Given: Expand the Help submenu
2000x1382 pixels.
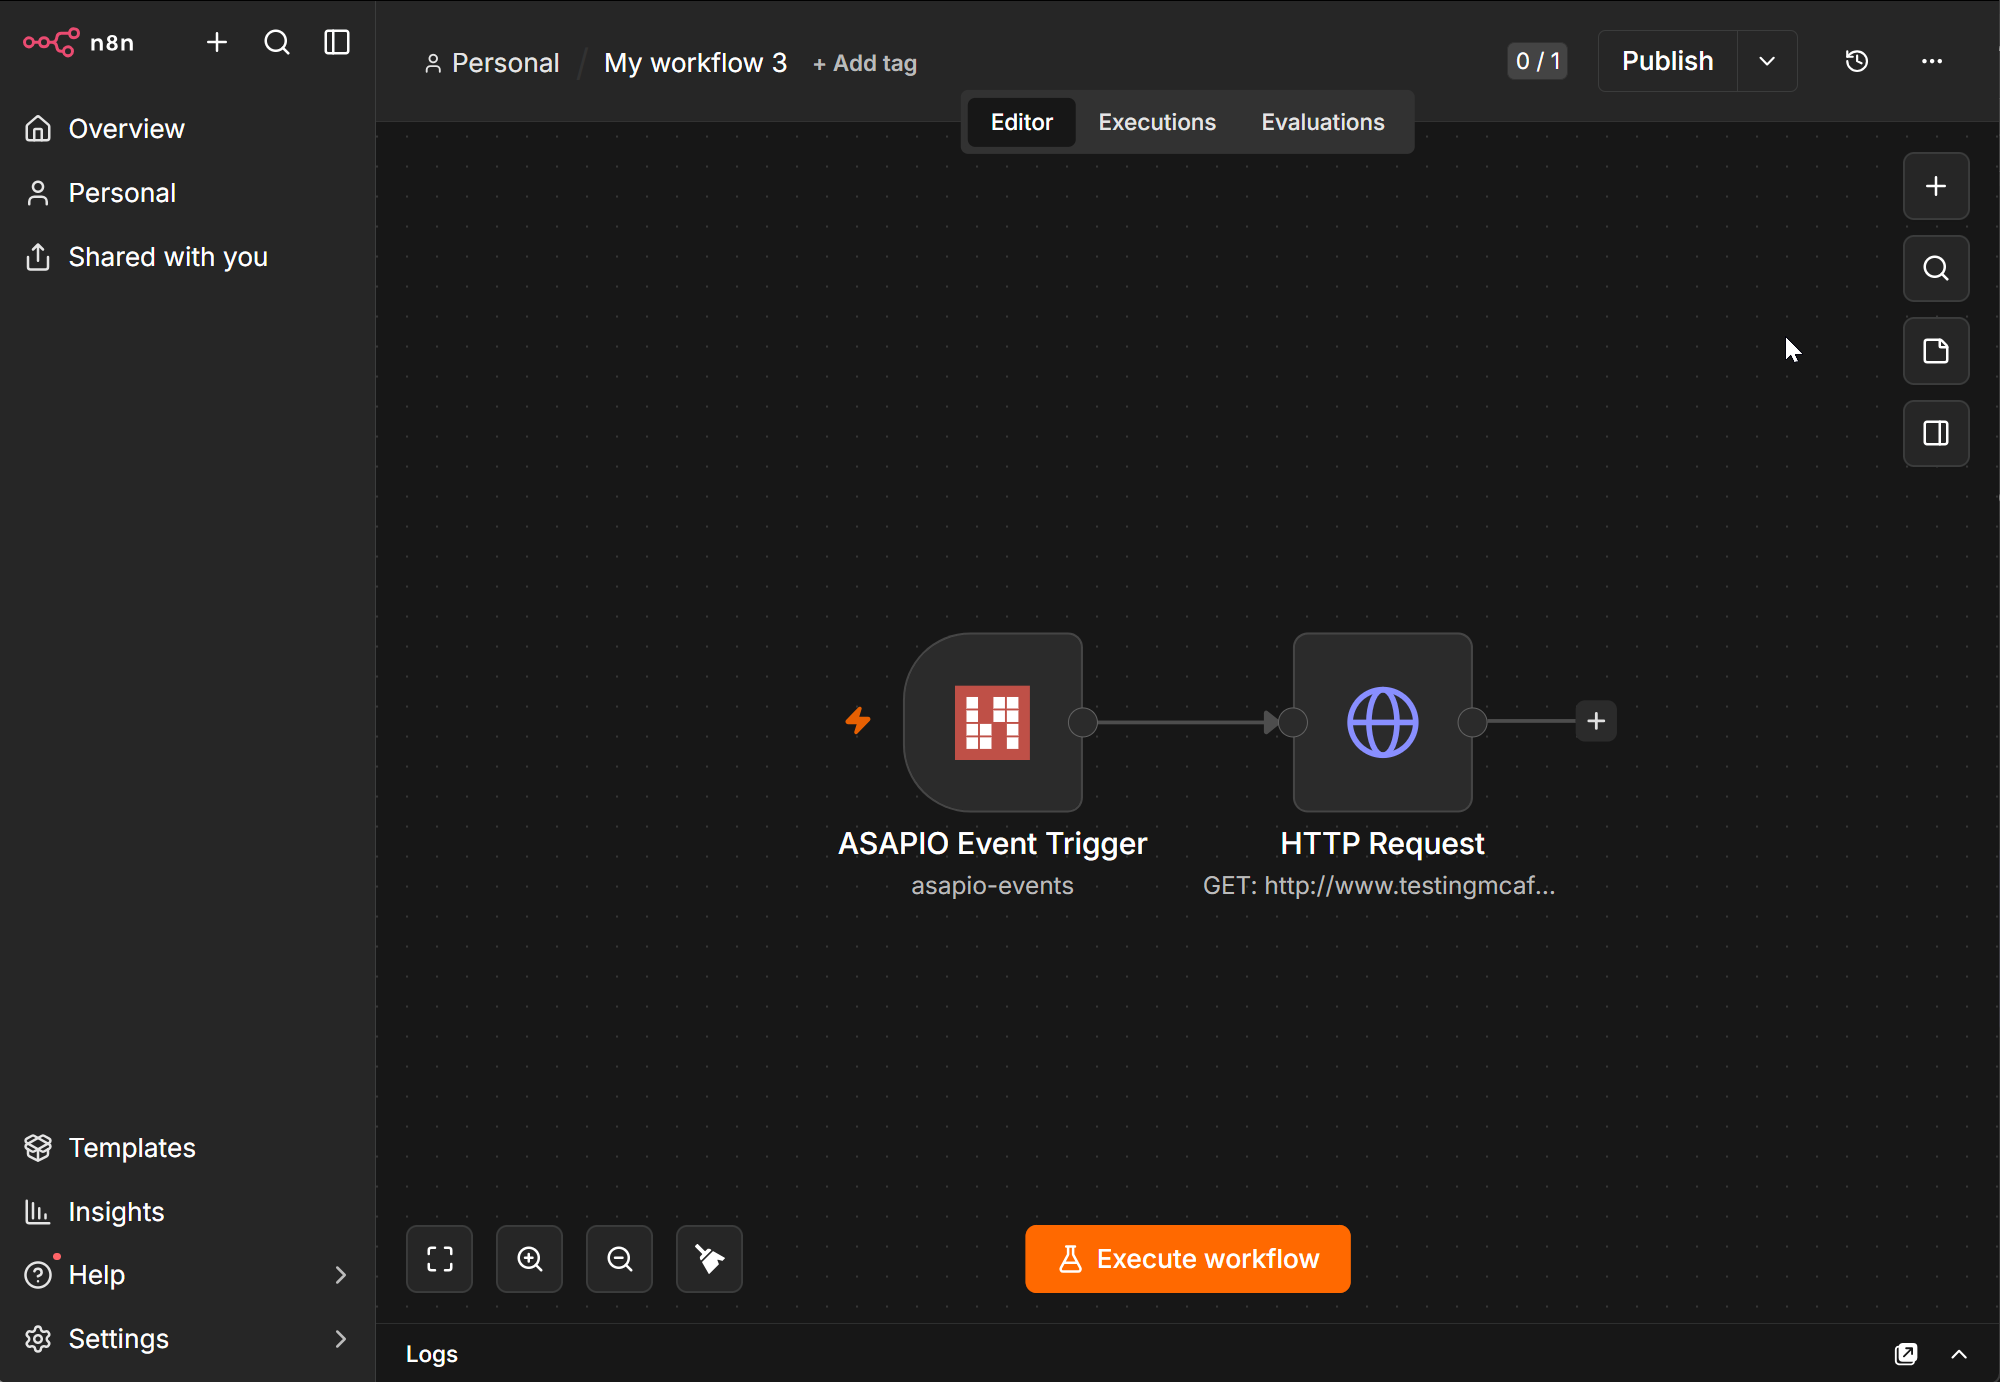Looking at the screenshot, I should coord(187,1275).
